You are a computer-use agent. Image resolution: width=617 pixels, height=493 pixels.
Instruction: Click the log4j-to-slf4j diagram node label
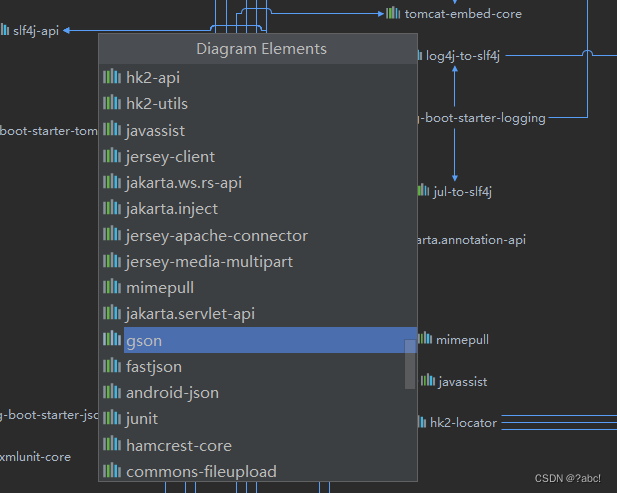[x=463, y=56]
